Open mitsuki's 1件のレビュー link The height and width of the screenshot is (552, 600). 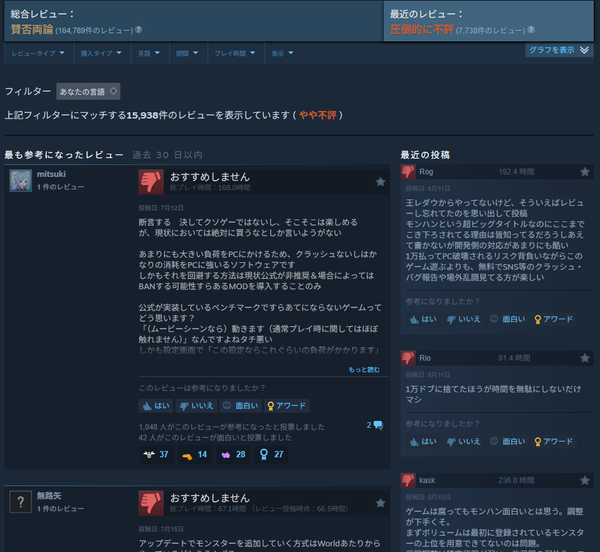pyautogui.click(x=60, y=187)
